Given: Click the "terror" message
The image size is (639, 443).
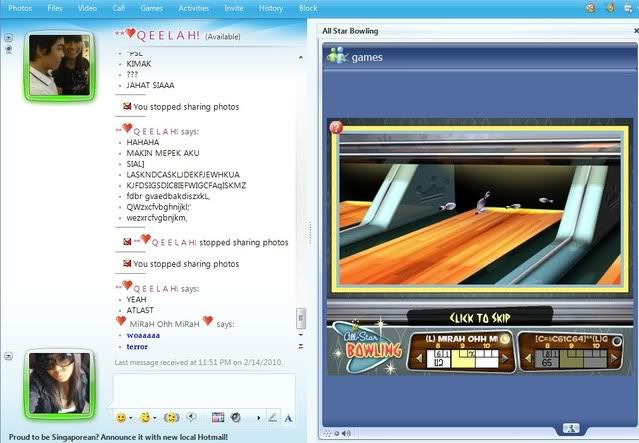Looking at the screenshot, I should (137, 346).
